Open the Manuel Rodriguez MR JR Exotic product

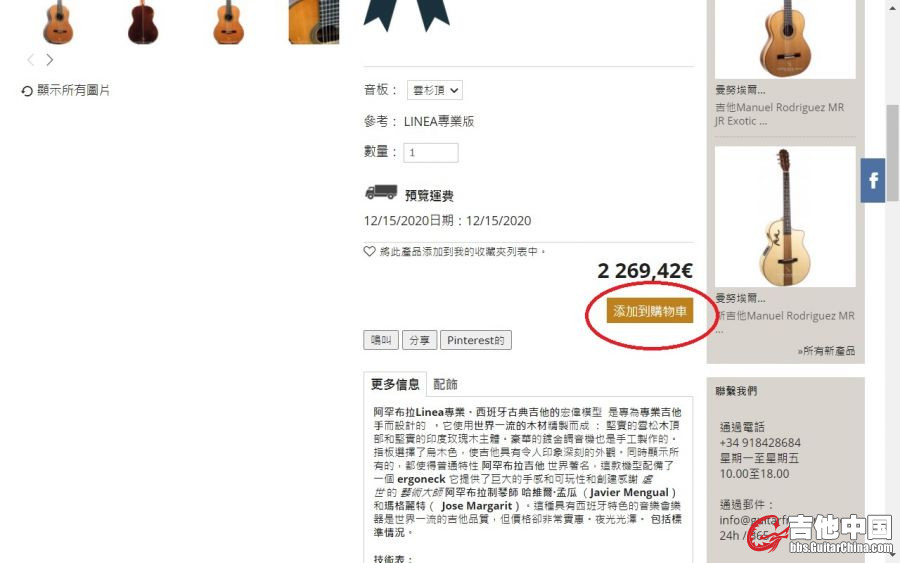779,114
